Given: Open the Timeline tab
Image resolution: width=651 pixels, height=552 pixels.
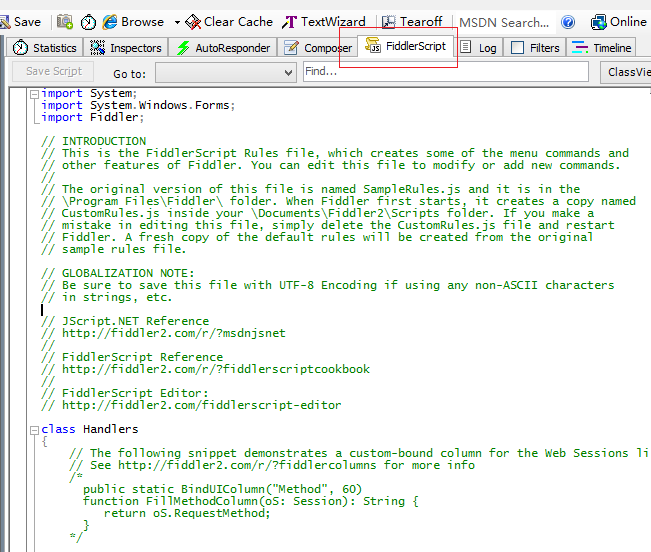Looking at the screenshot, I should (603, 47).
